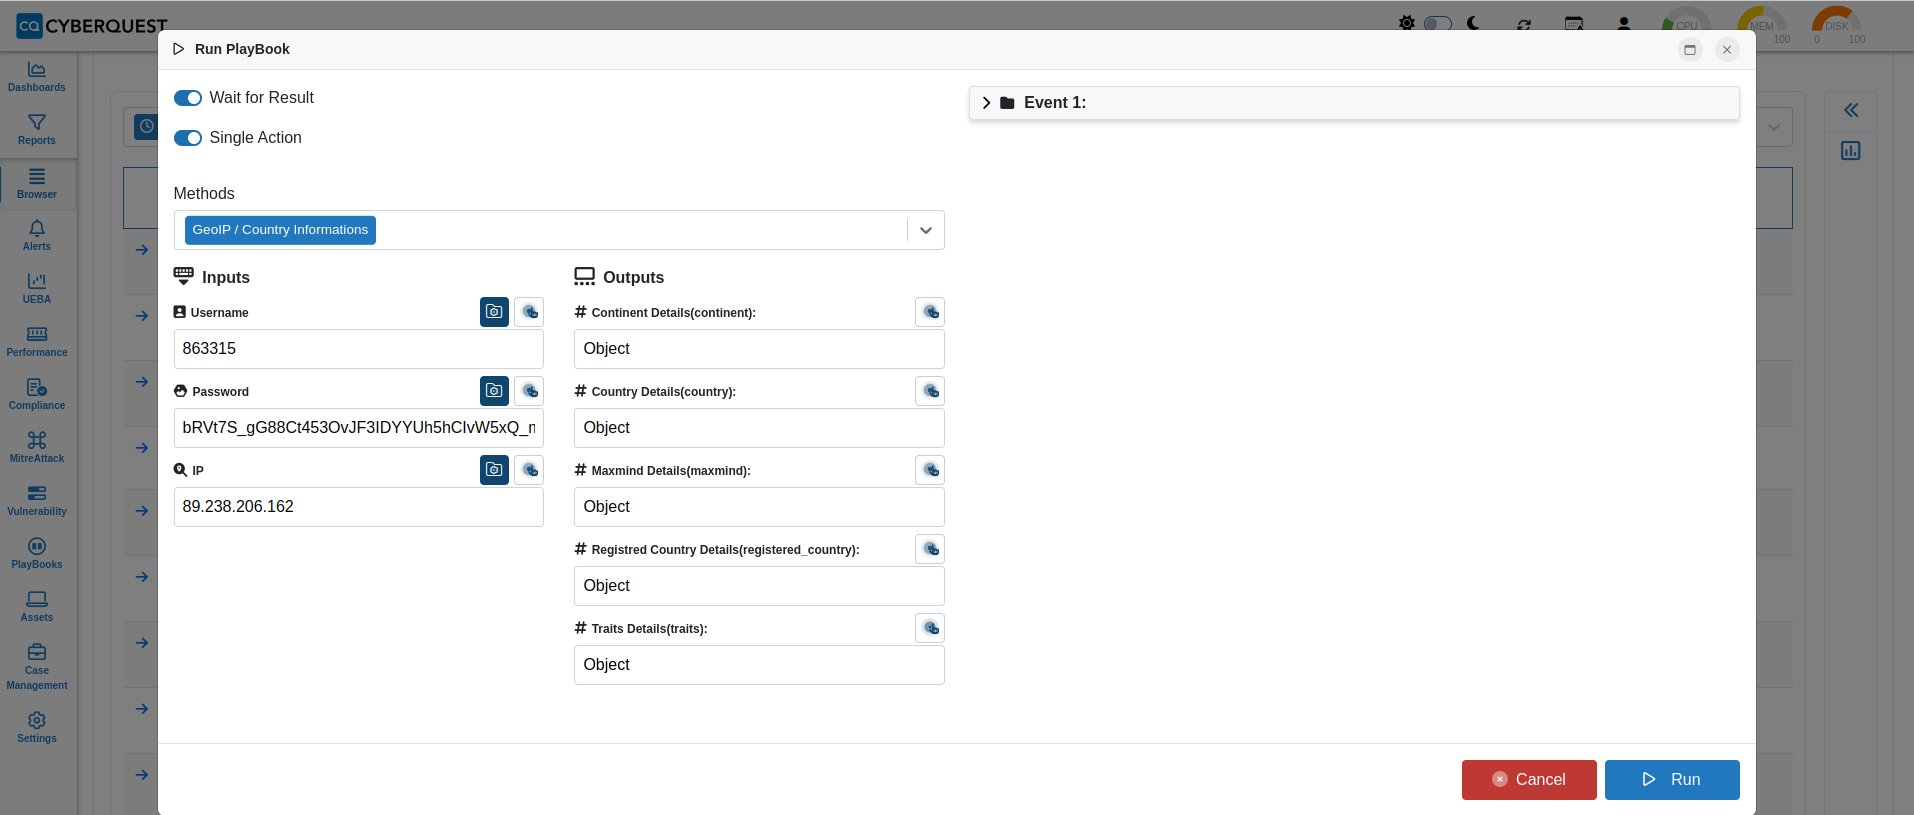Screen dimensions: 1914x815
Task: Open Vulnerability in the sidebar
Action: pyautogui.click(x=37, y=501)
